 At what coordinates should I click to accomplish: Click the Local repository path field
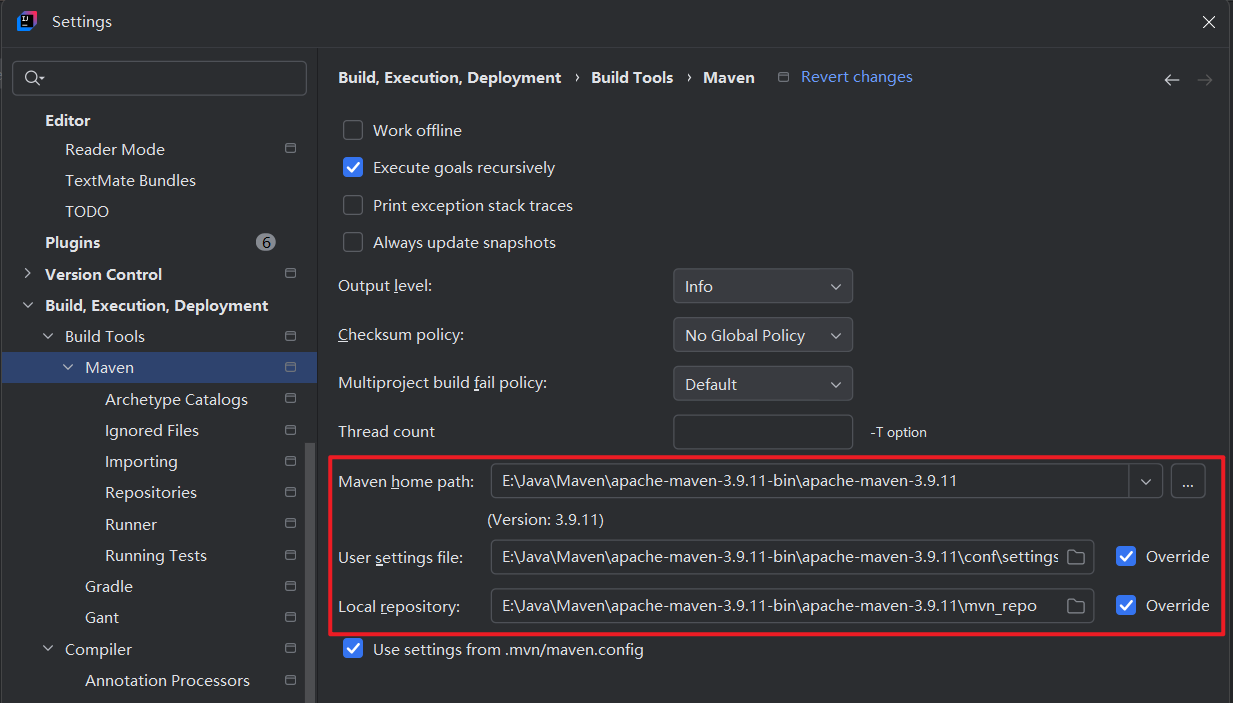(x=792, y=605)
